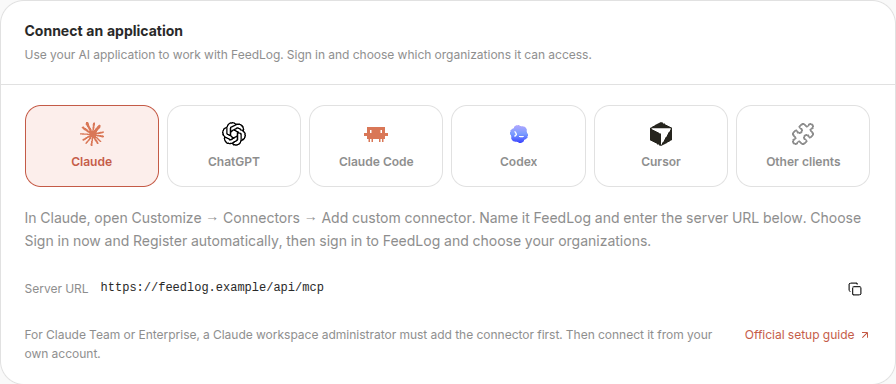Screen dimensions: 896x384
Task: Select the Claude tab label
Action: 91,162
